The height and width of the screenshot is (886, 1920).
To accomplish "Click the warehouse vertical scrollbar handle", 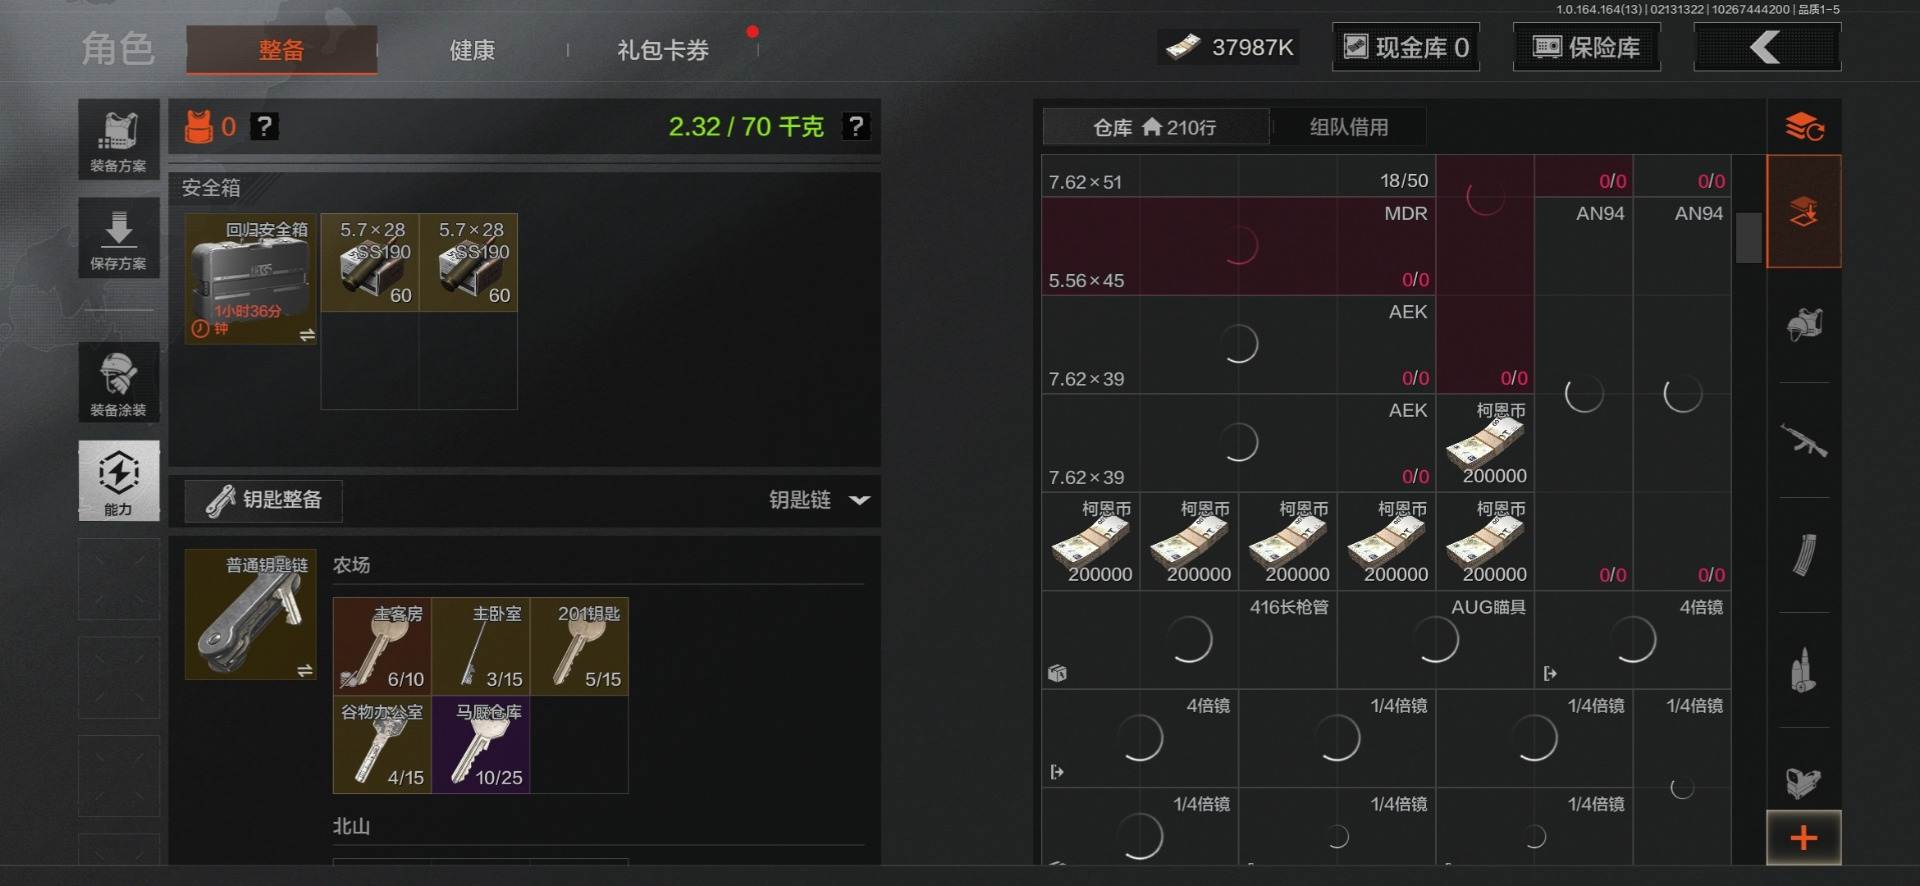I will tap(1748, 237).
